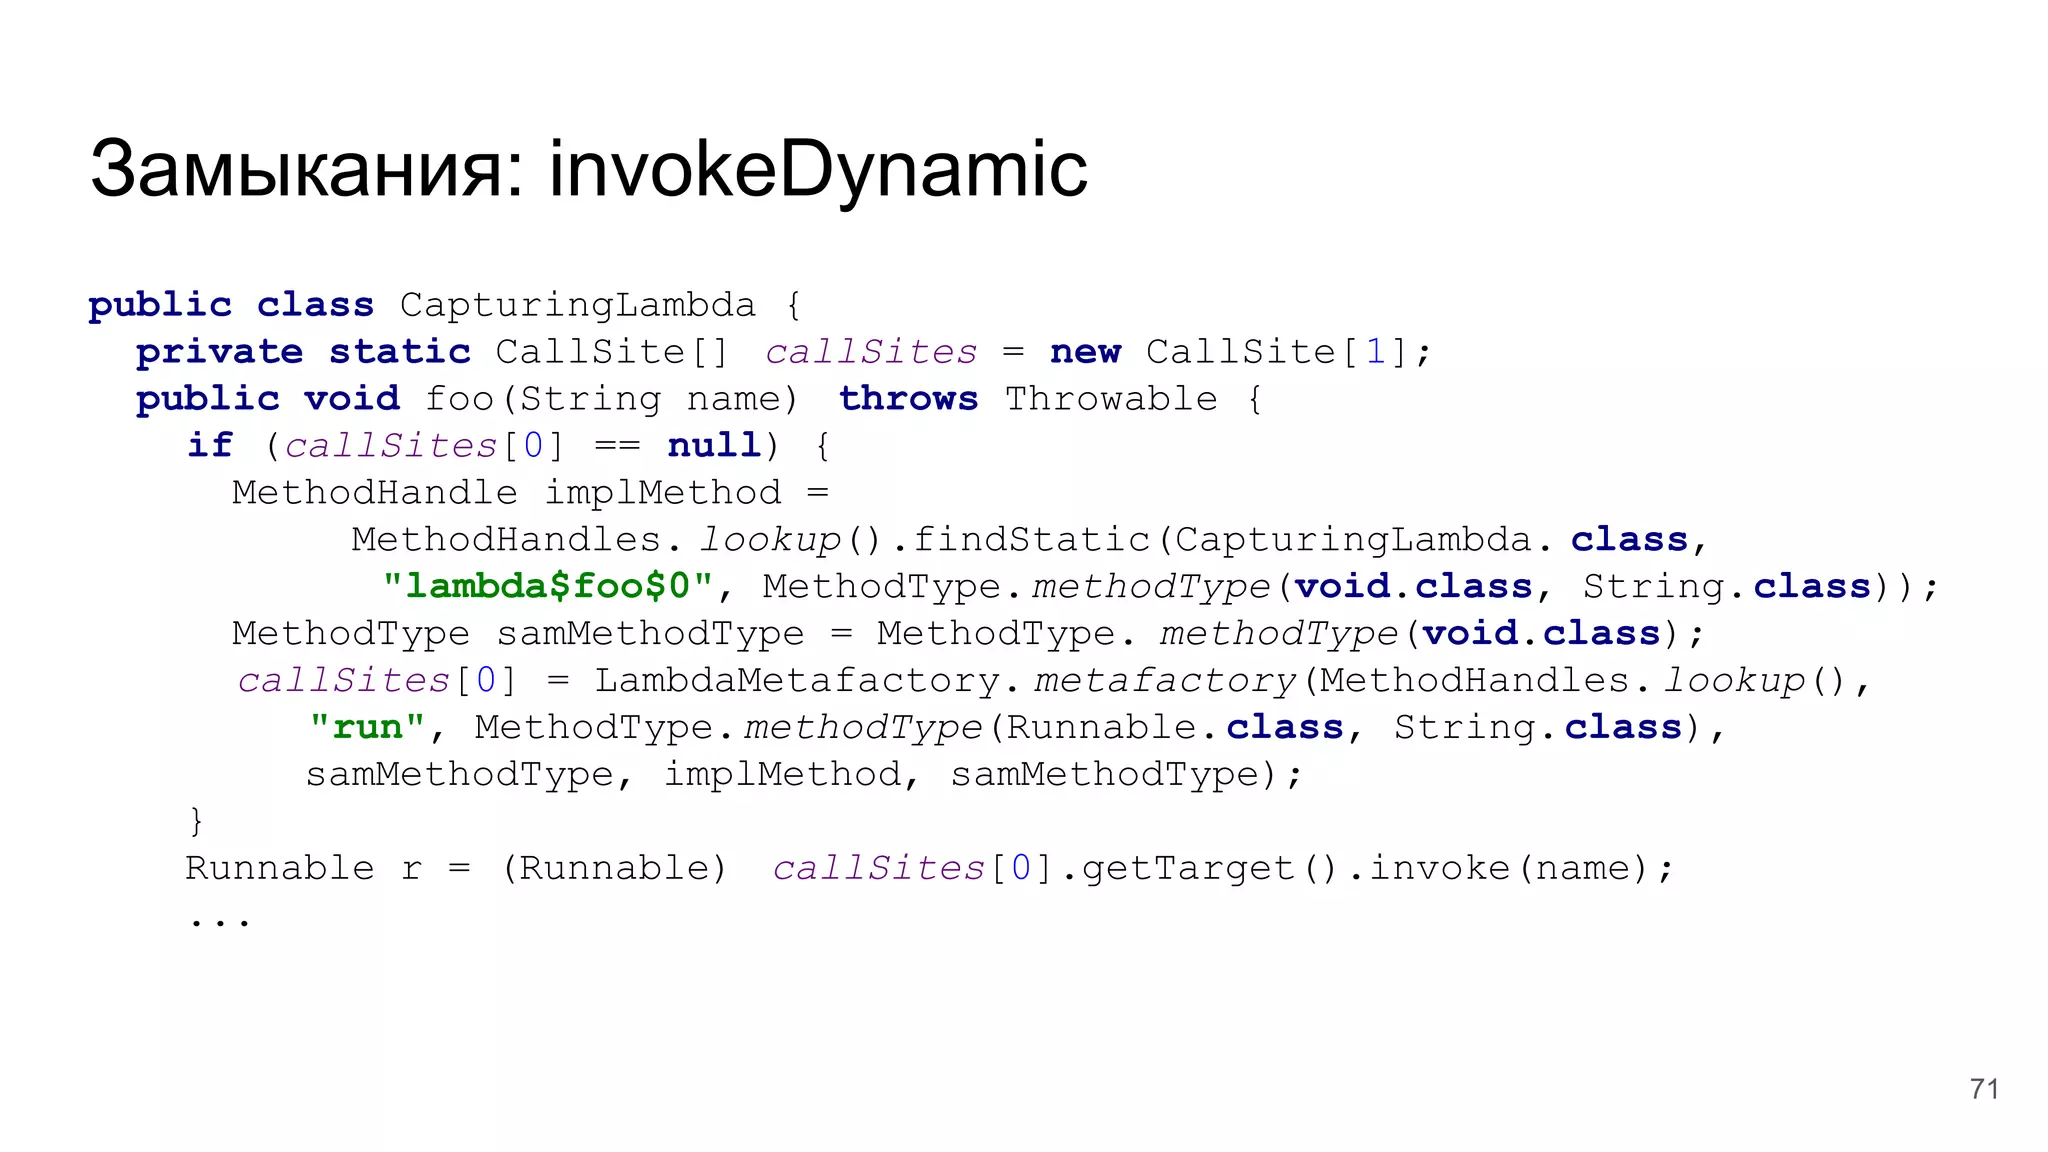2048x1152 pixels.
Task: Click 'new CallSite[1];' expression
Action: (x=1240, y=352)
